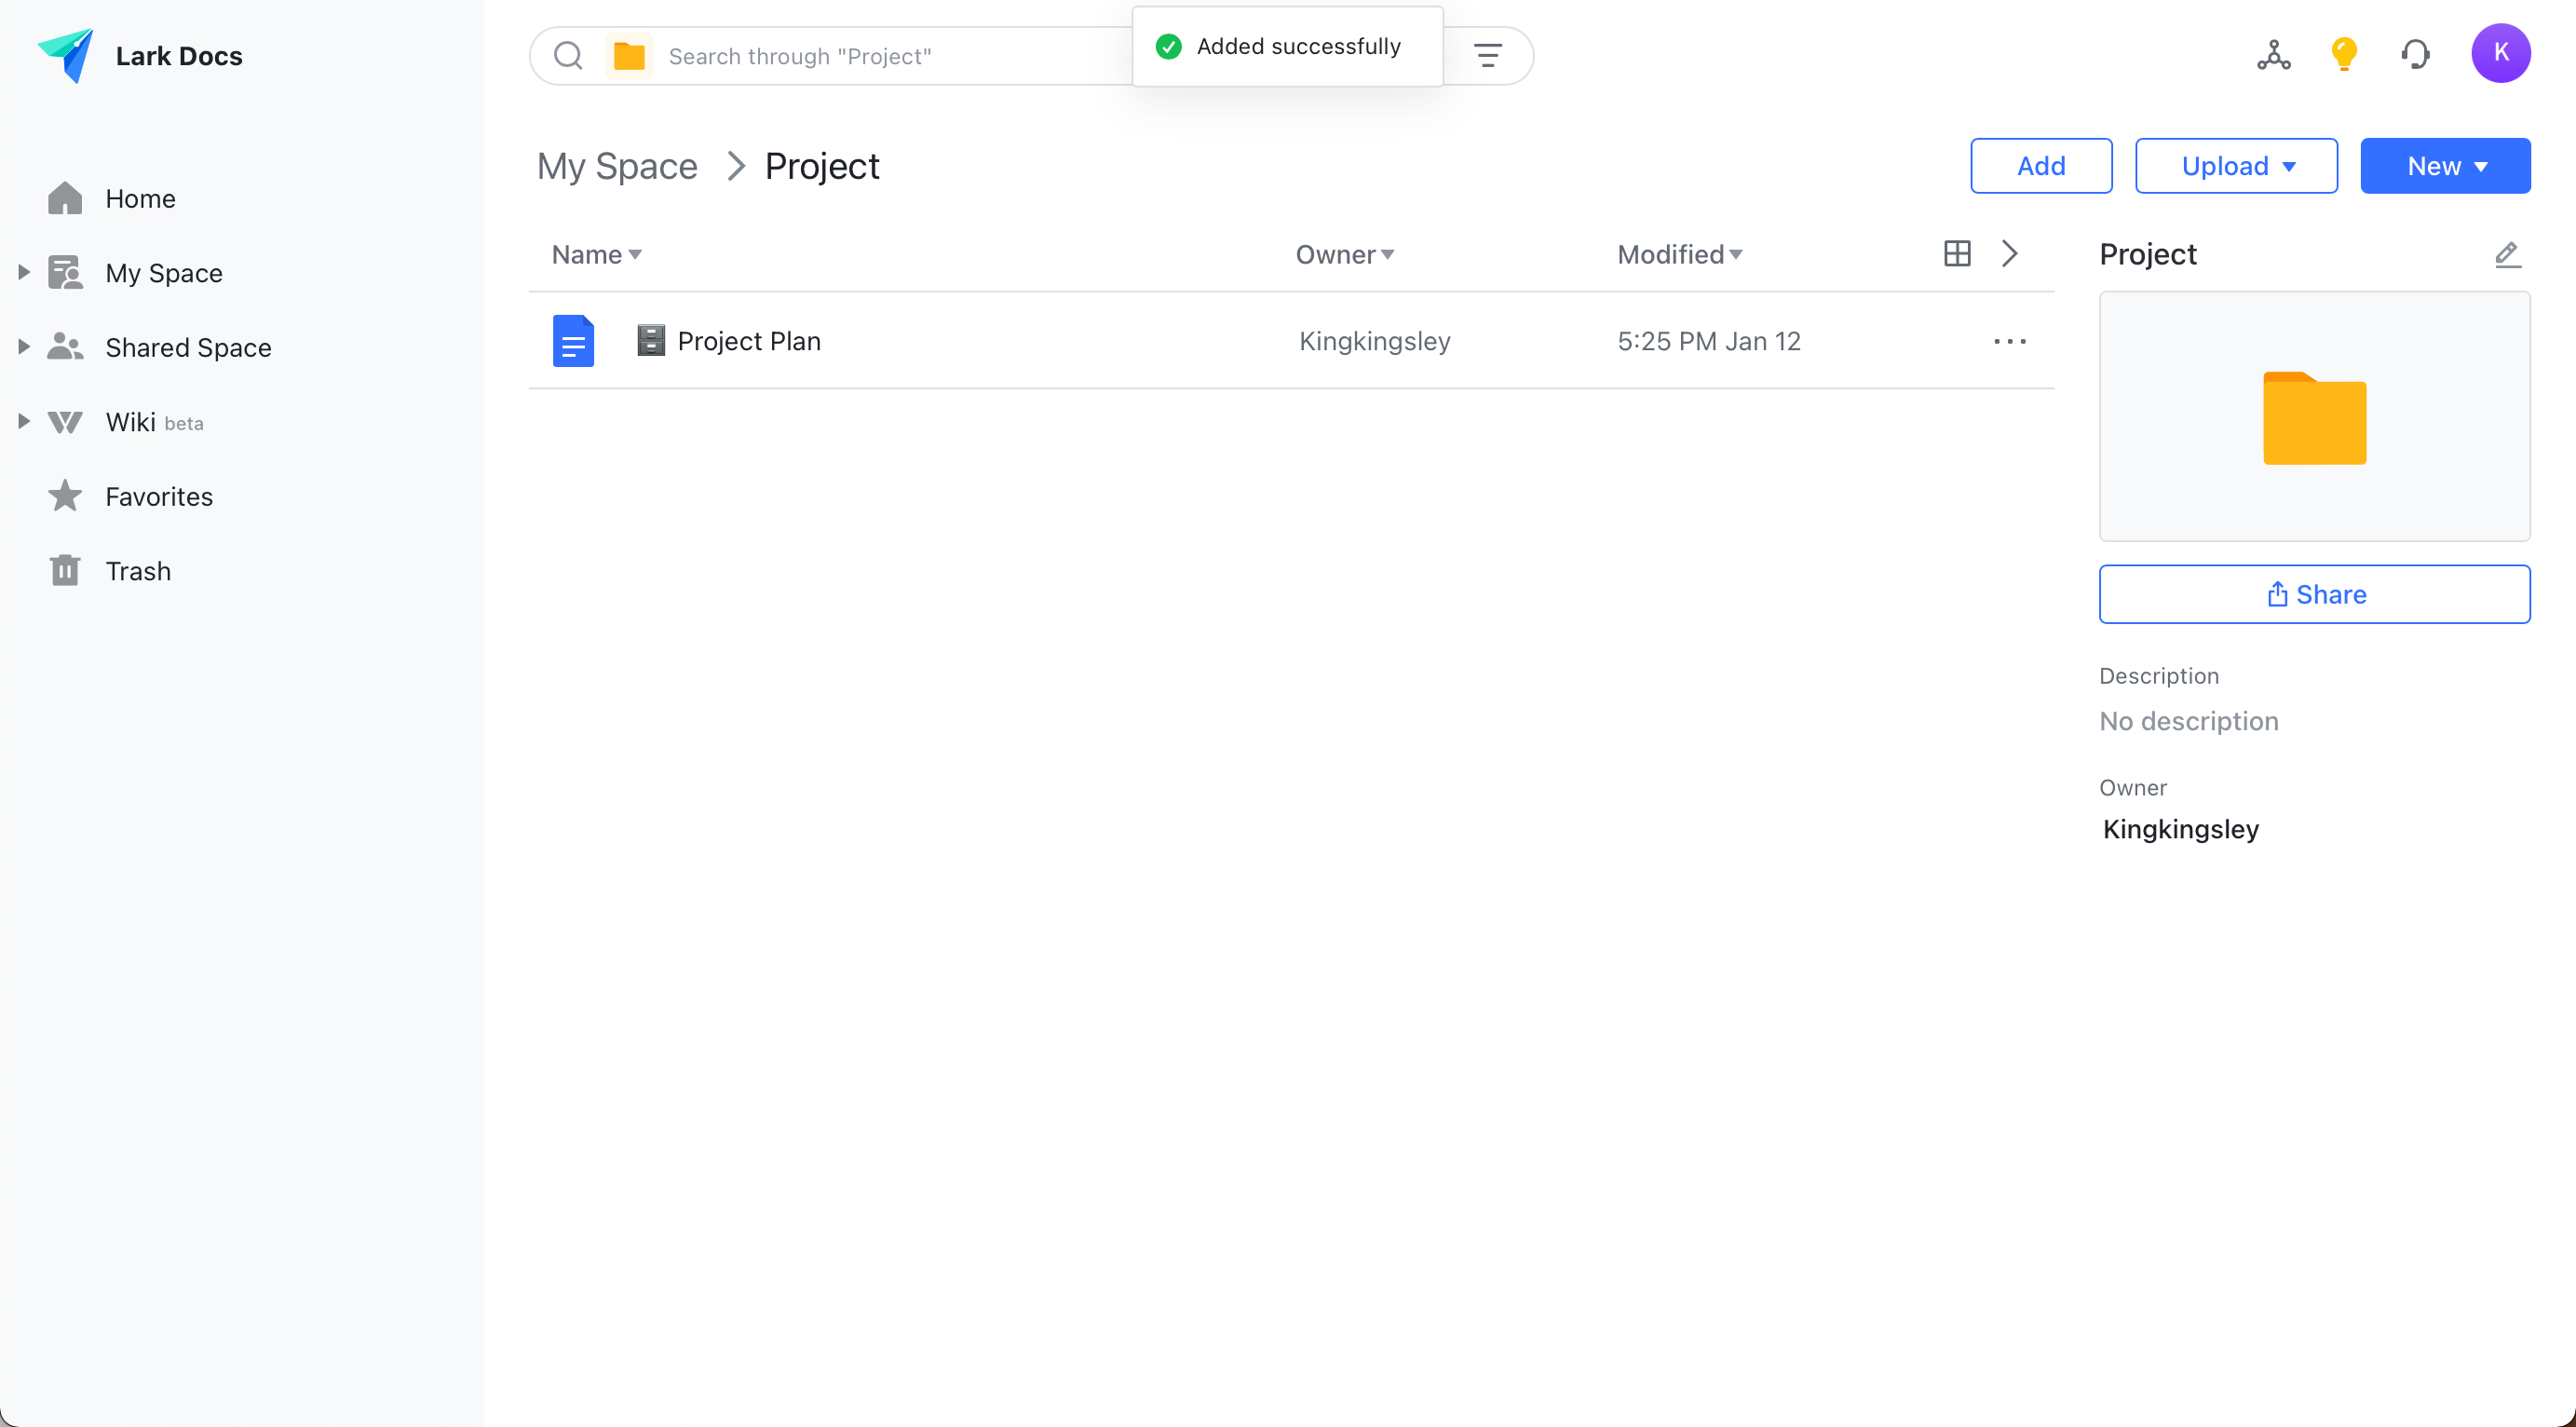Click the Project Plan document icon
The width and height of the screenshot is (2576, 1427).
[x=574, y=340]
